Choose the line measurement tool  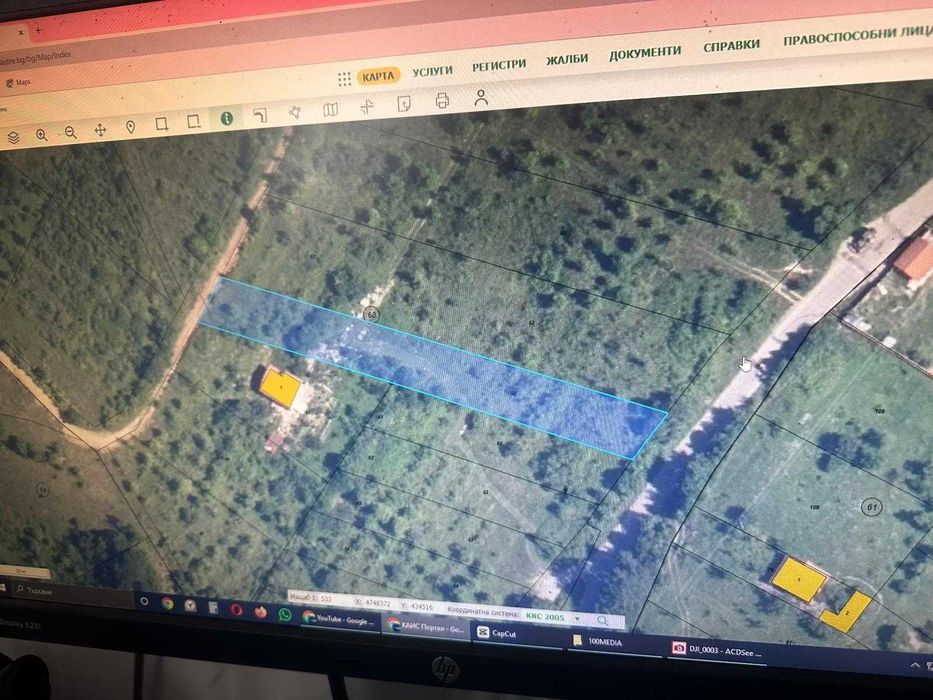[260, 114]
